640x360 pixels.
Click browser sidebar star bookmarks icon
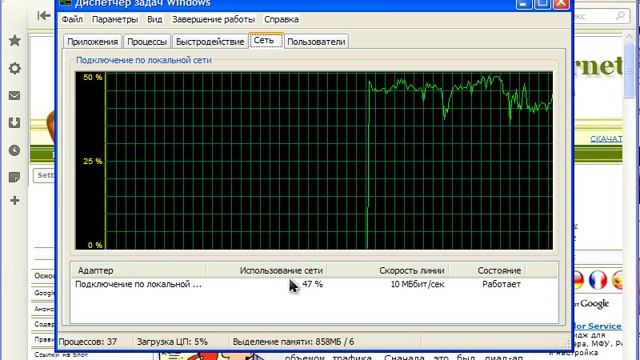(x=15, y=40)
